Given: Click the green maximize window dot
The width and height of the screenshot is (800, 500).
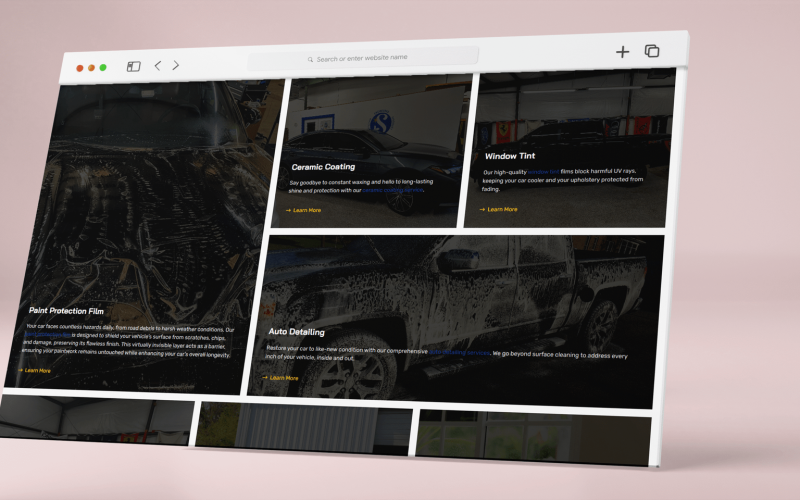Looking at the screenshot, I should click(x=103, y=68).
